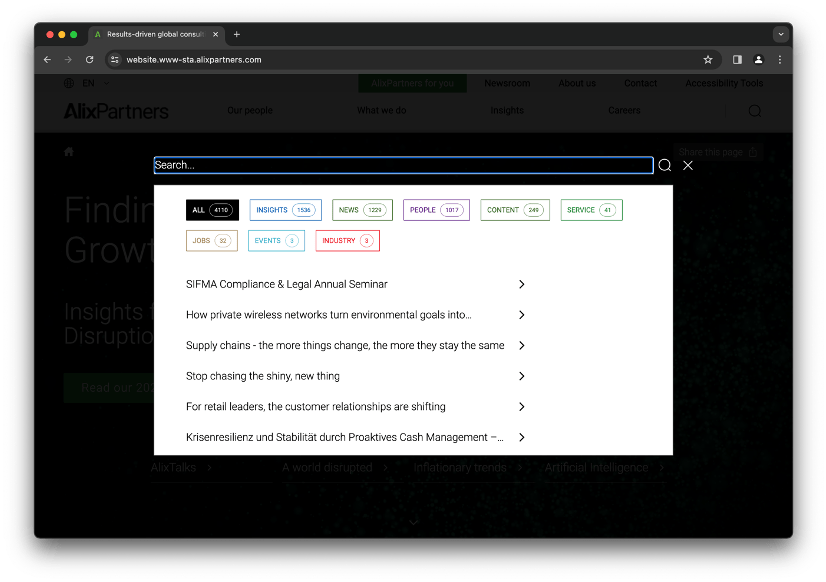The height and width of the screenshot is (582, 826).
Task: Open Stop chasing the shiny, new thing
Action: point(263,376)
